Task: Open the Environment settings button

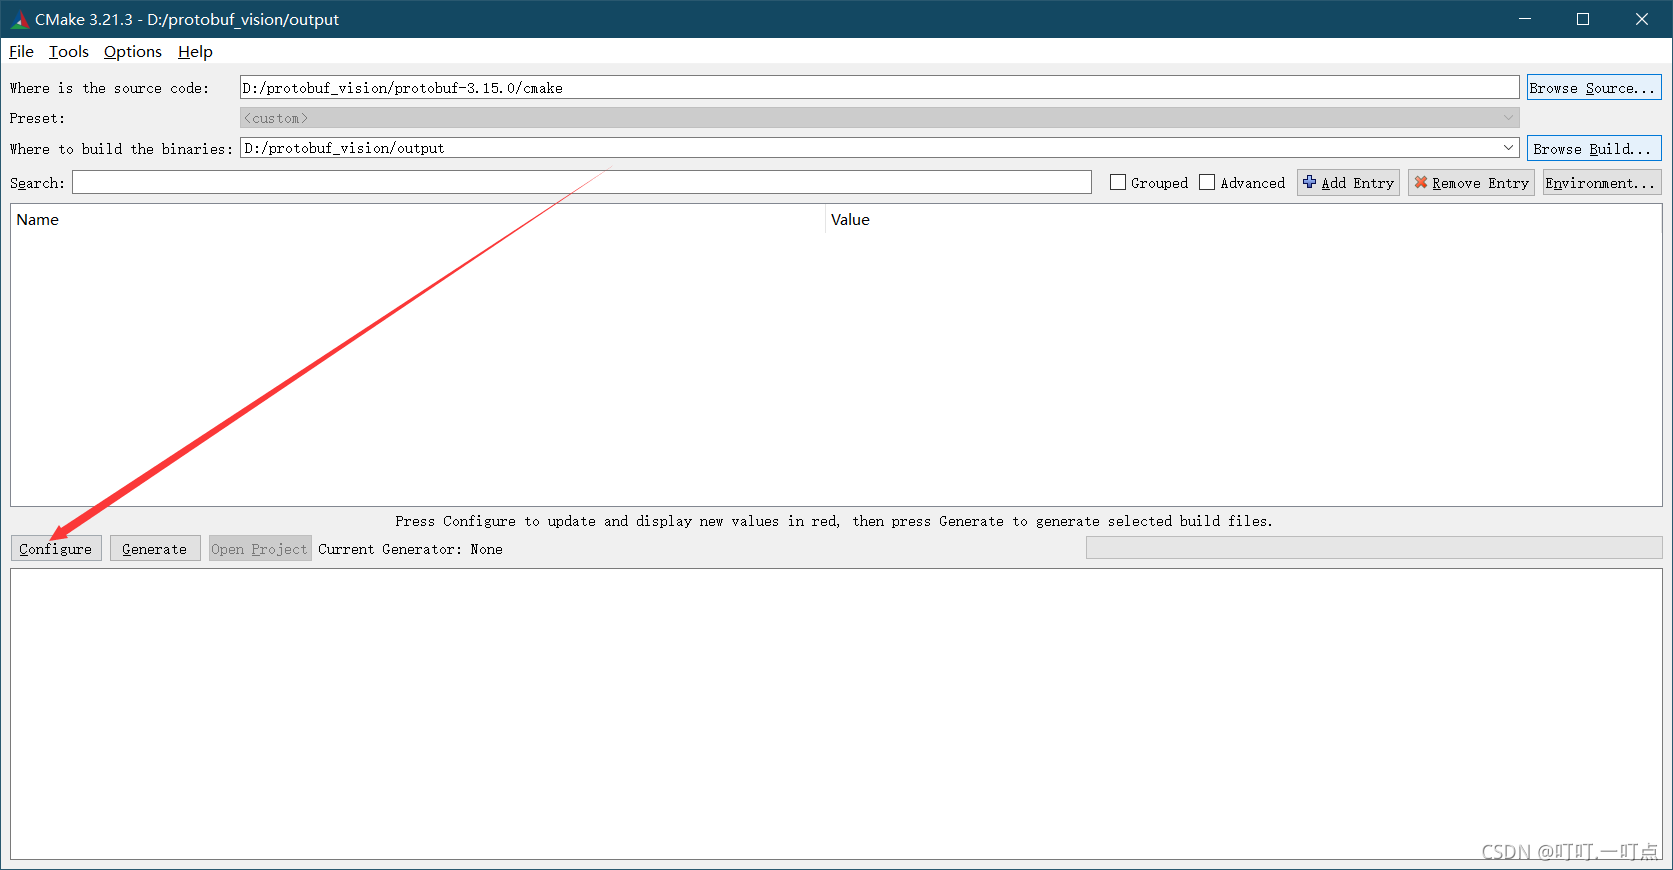Action: [1601, 182]
